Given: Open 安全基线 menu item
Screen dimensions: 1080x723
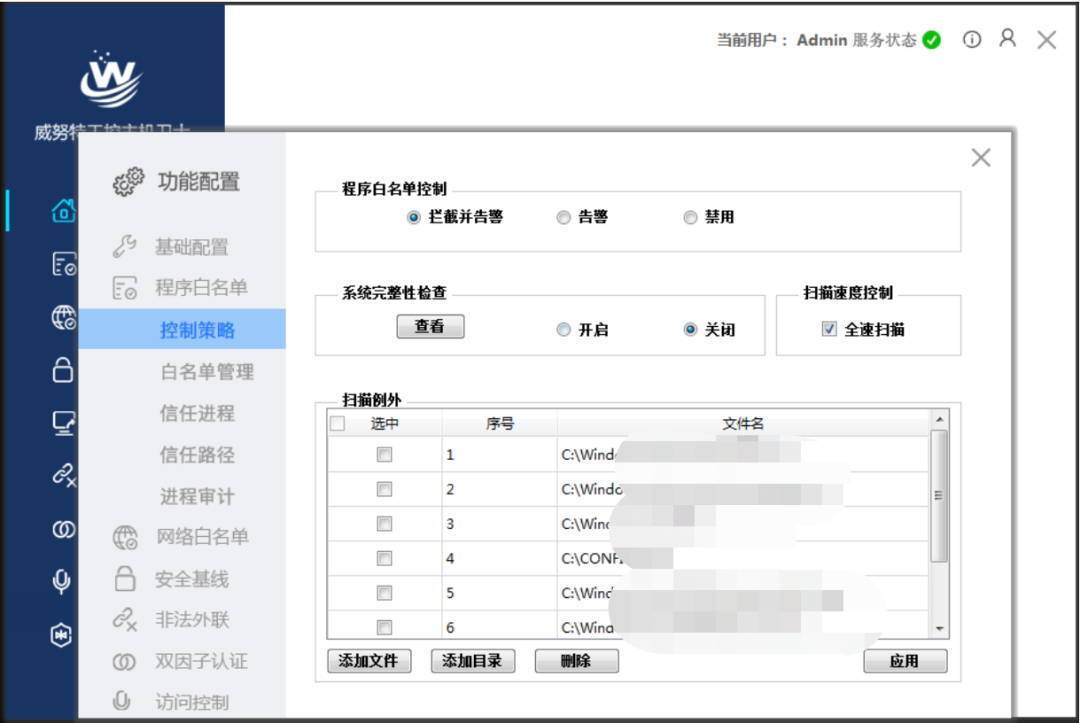Looking at the screenshot, I should click(191, 579).
